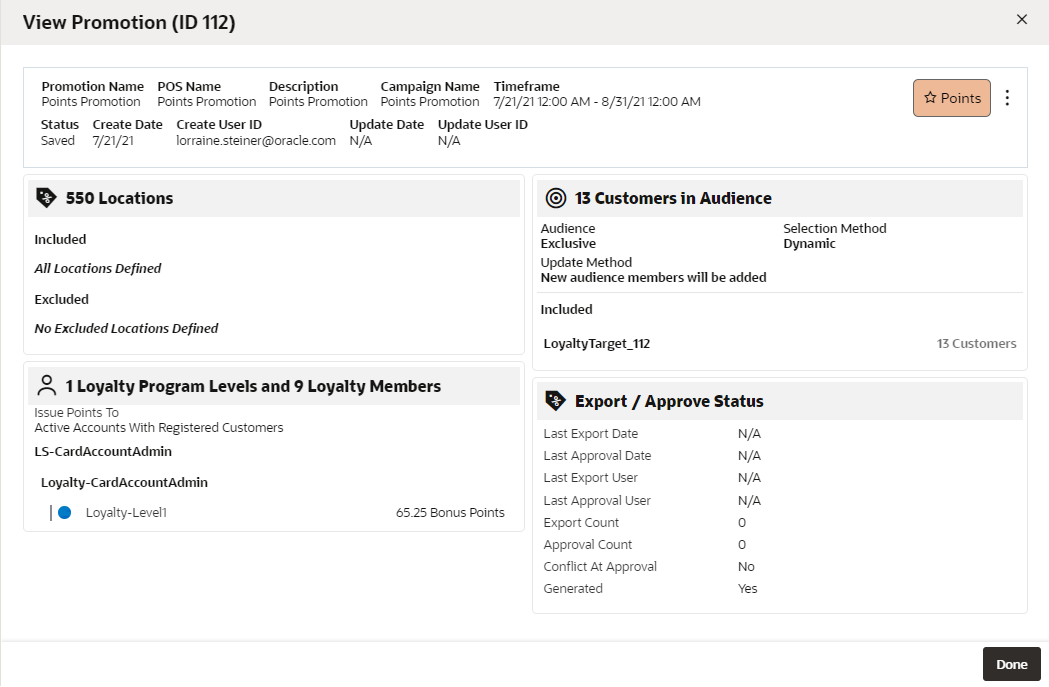Screen dimensions: 1049x687
Task: Click the blue dot next to Loyalty-Level1
Action: click(x=65, y=512)
